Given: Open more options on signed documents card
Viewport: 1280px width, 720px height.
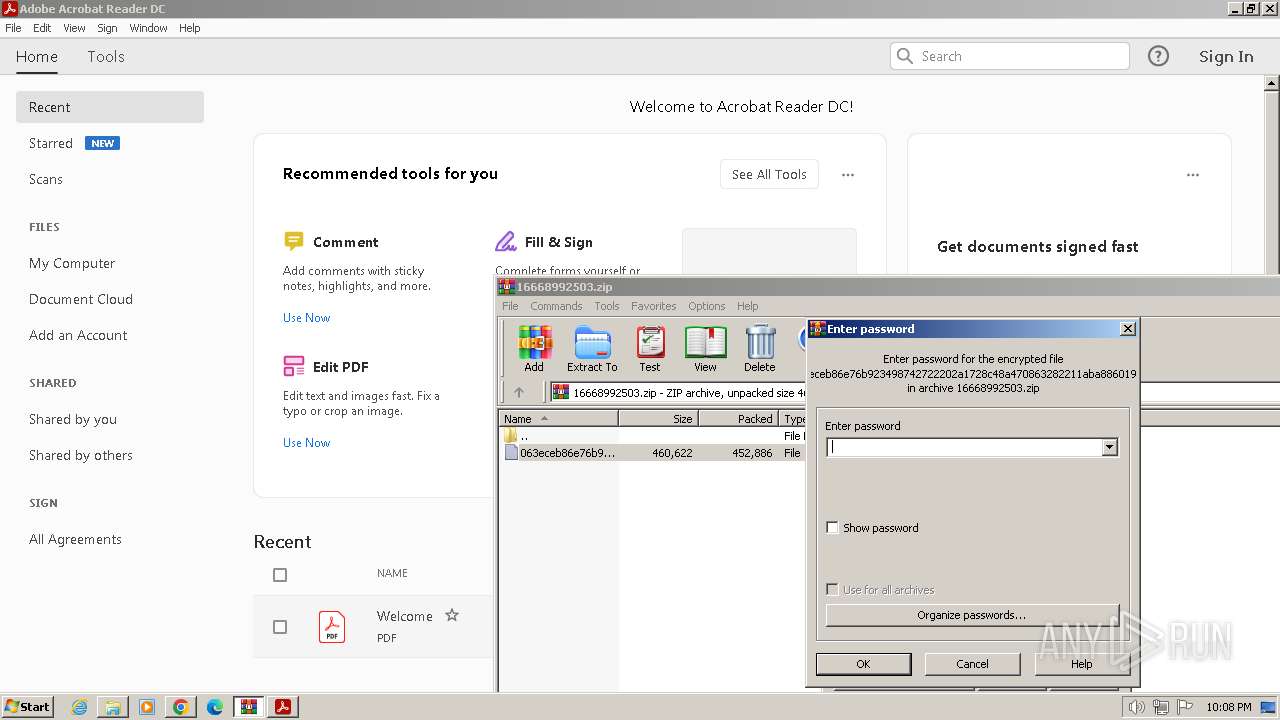Looking at the screenshot, I should tap(1193, 175).
